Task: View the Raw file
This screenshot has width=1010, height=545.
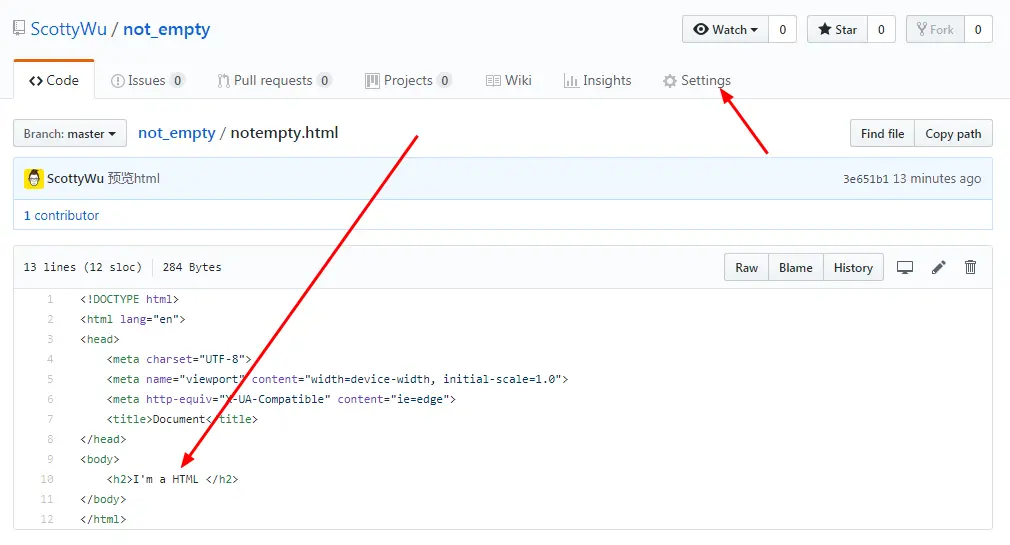Action: [747, 267]
